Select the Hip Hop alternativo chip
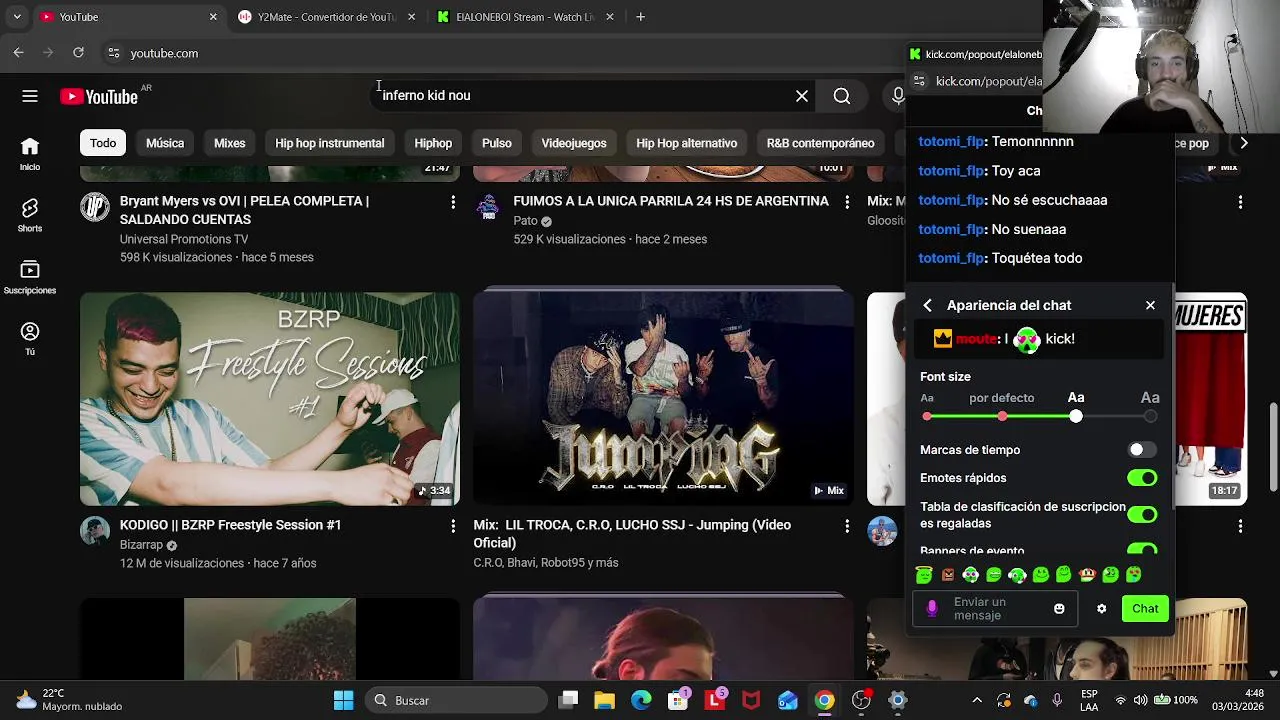The image size is (1280, 720). (x=687, y=143)
